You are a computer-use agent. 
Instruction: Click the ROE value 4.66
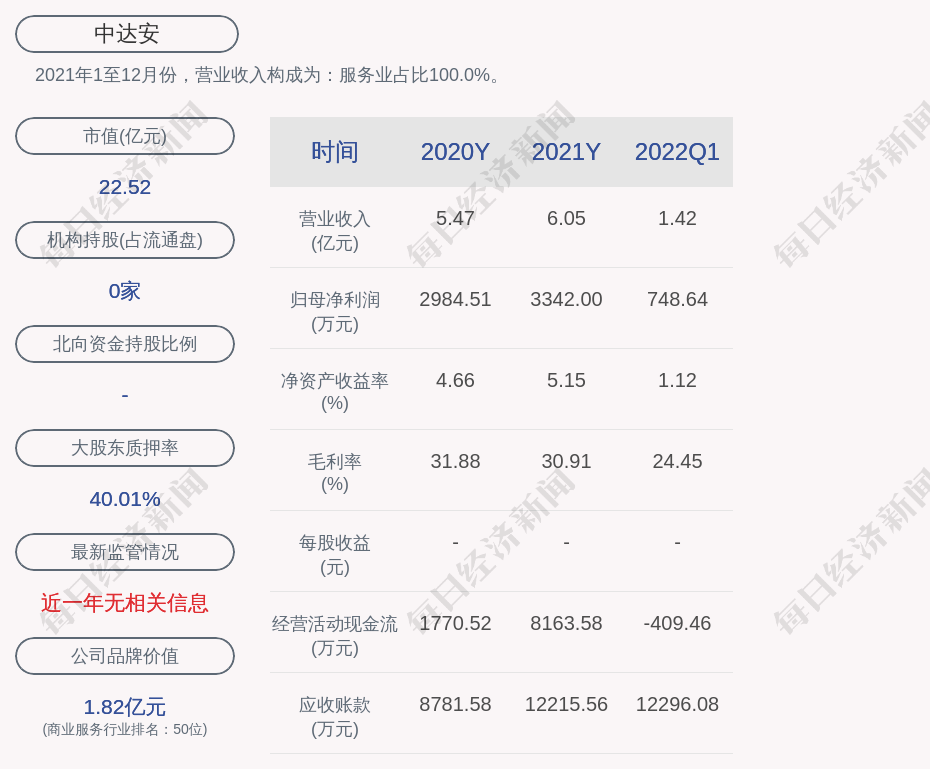pyautogui.click(x=455, y=380)
